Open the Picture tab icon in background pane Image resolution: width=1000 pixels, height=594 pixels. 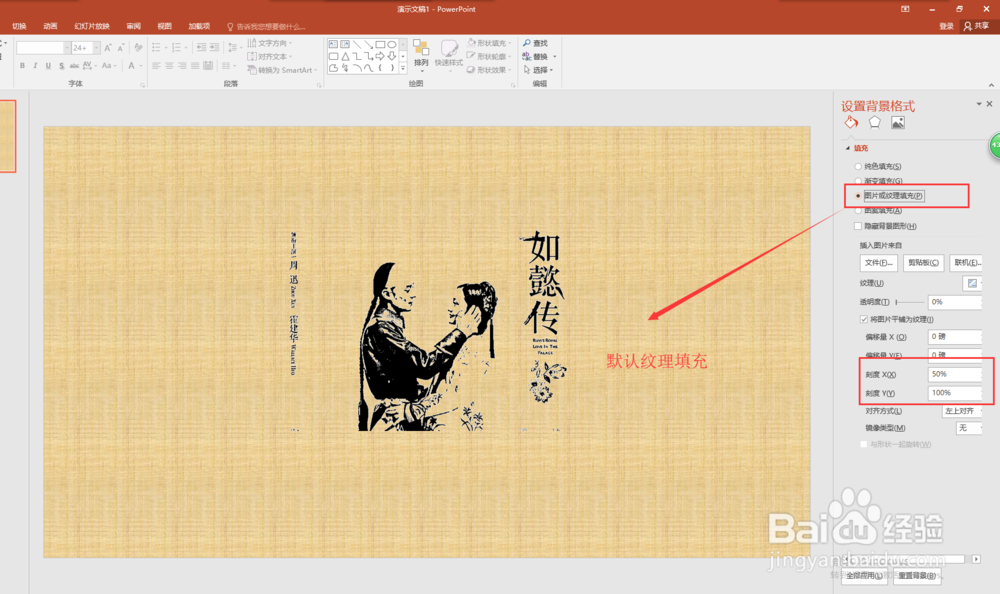897,123
